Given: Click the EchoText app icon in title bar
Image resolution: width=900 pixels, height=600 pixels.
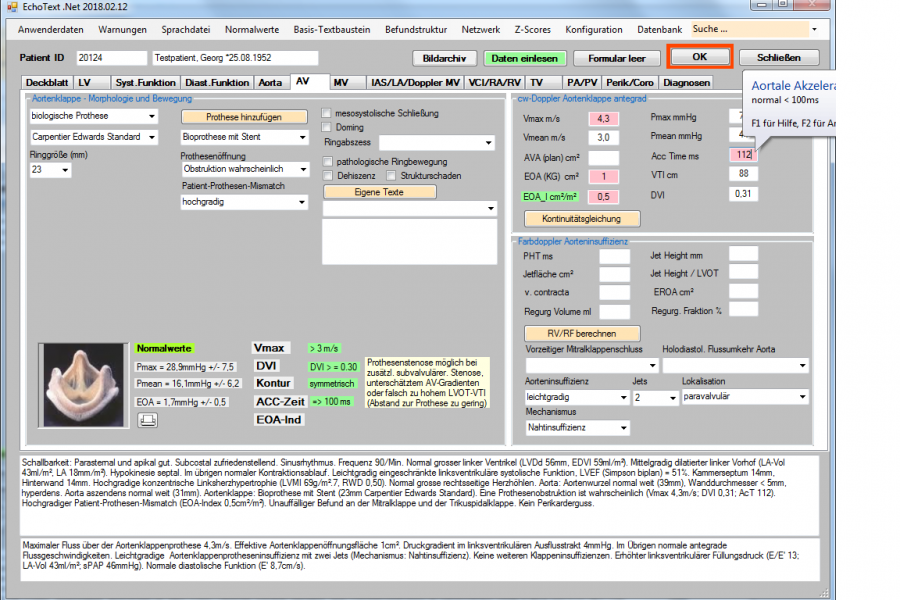Looking at the screenshot, I should tap(12, 7).
